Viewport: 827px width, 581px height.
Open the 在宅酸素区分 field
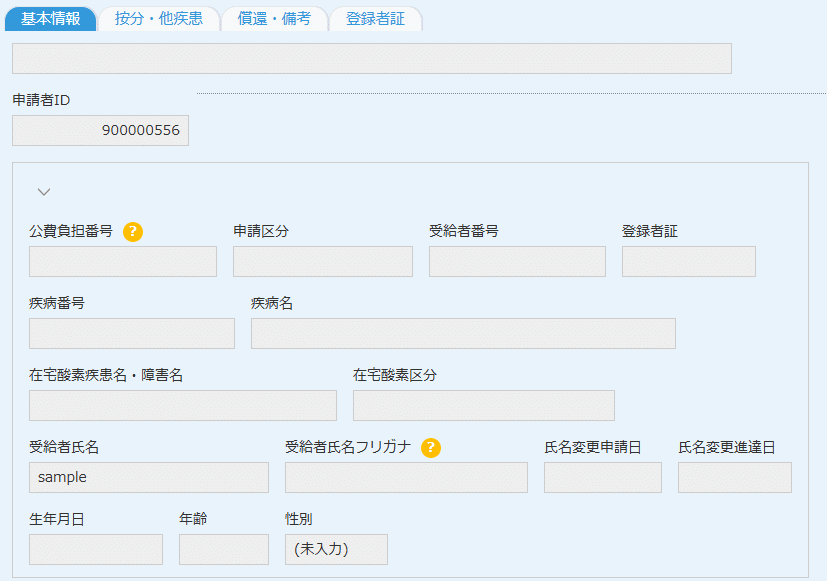(x=483, y=406)
